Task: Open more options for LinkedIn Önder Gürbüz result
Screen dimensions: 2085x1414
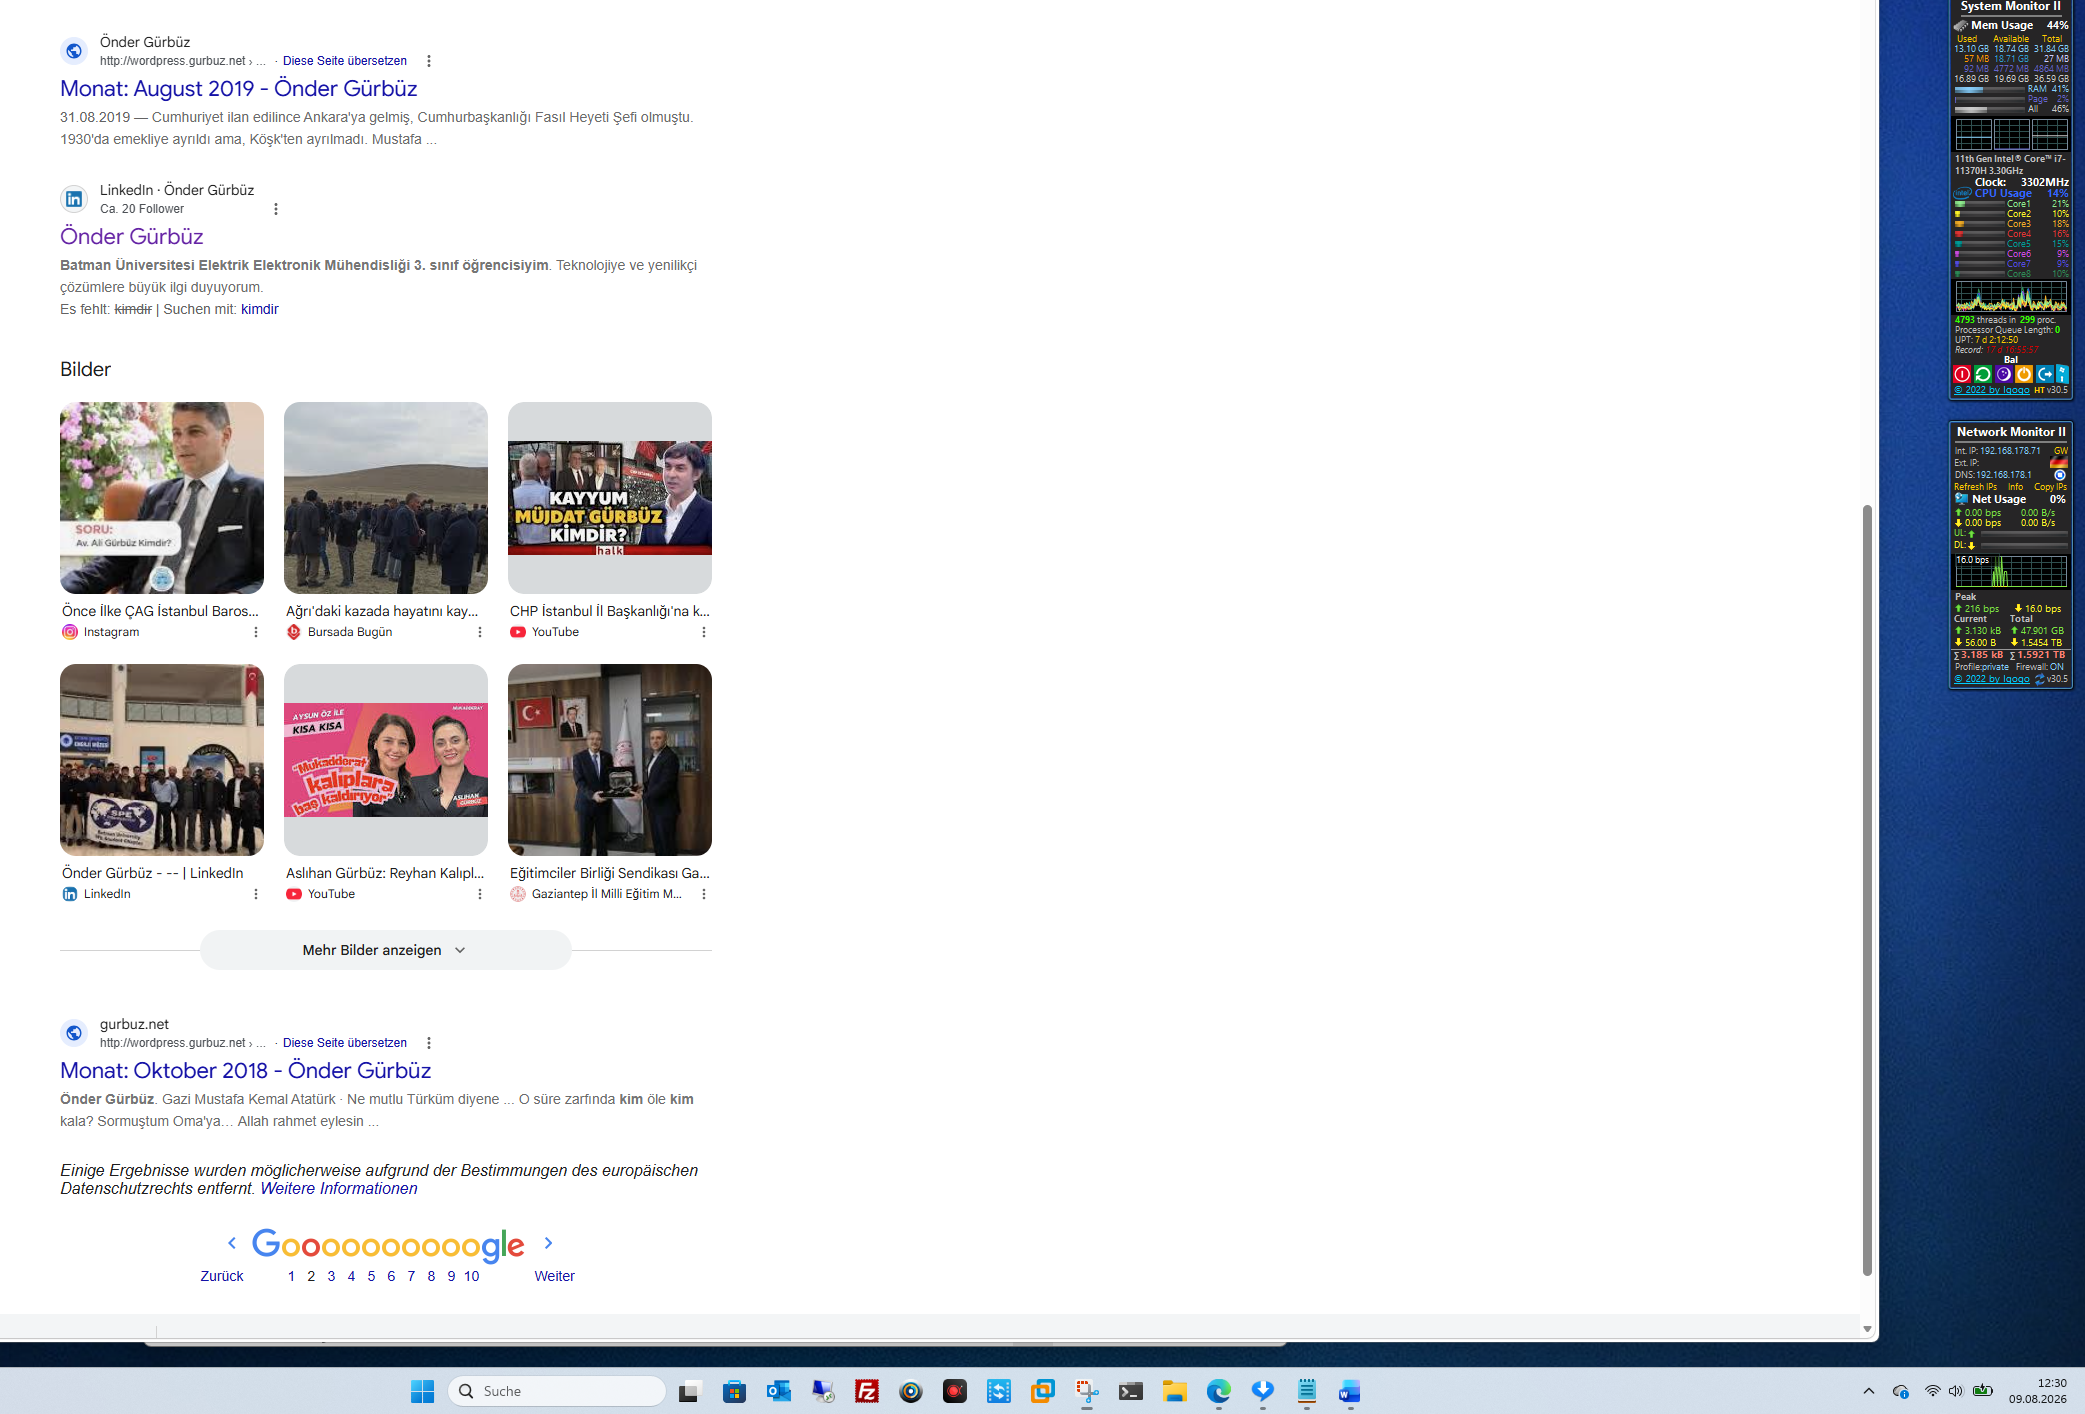Action: click(276, 209)
